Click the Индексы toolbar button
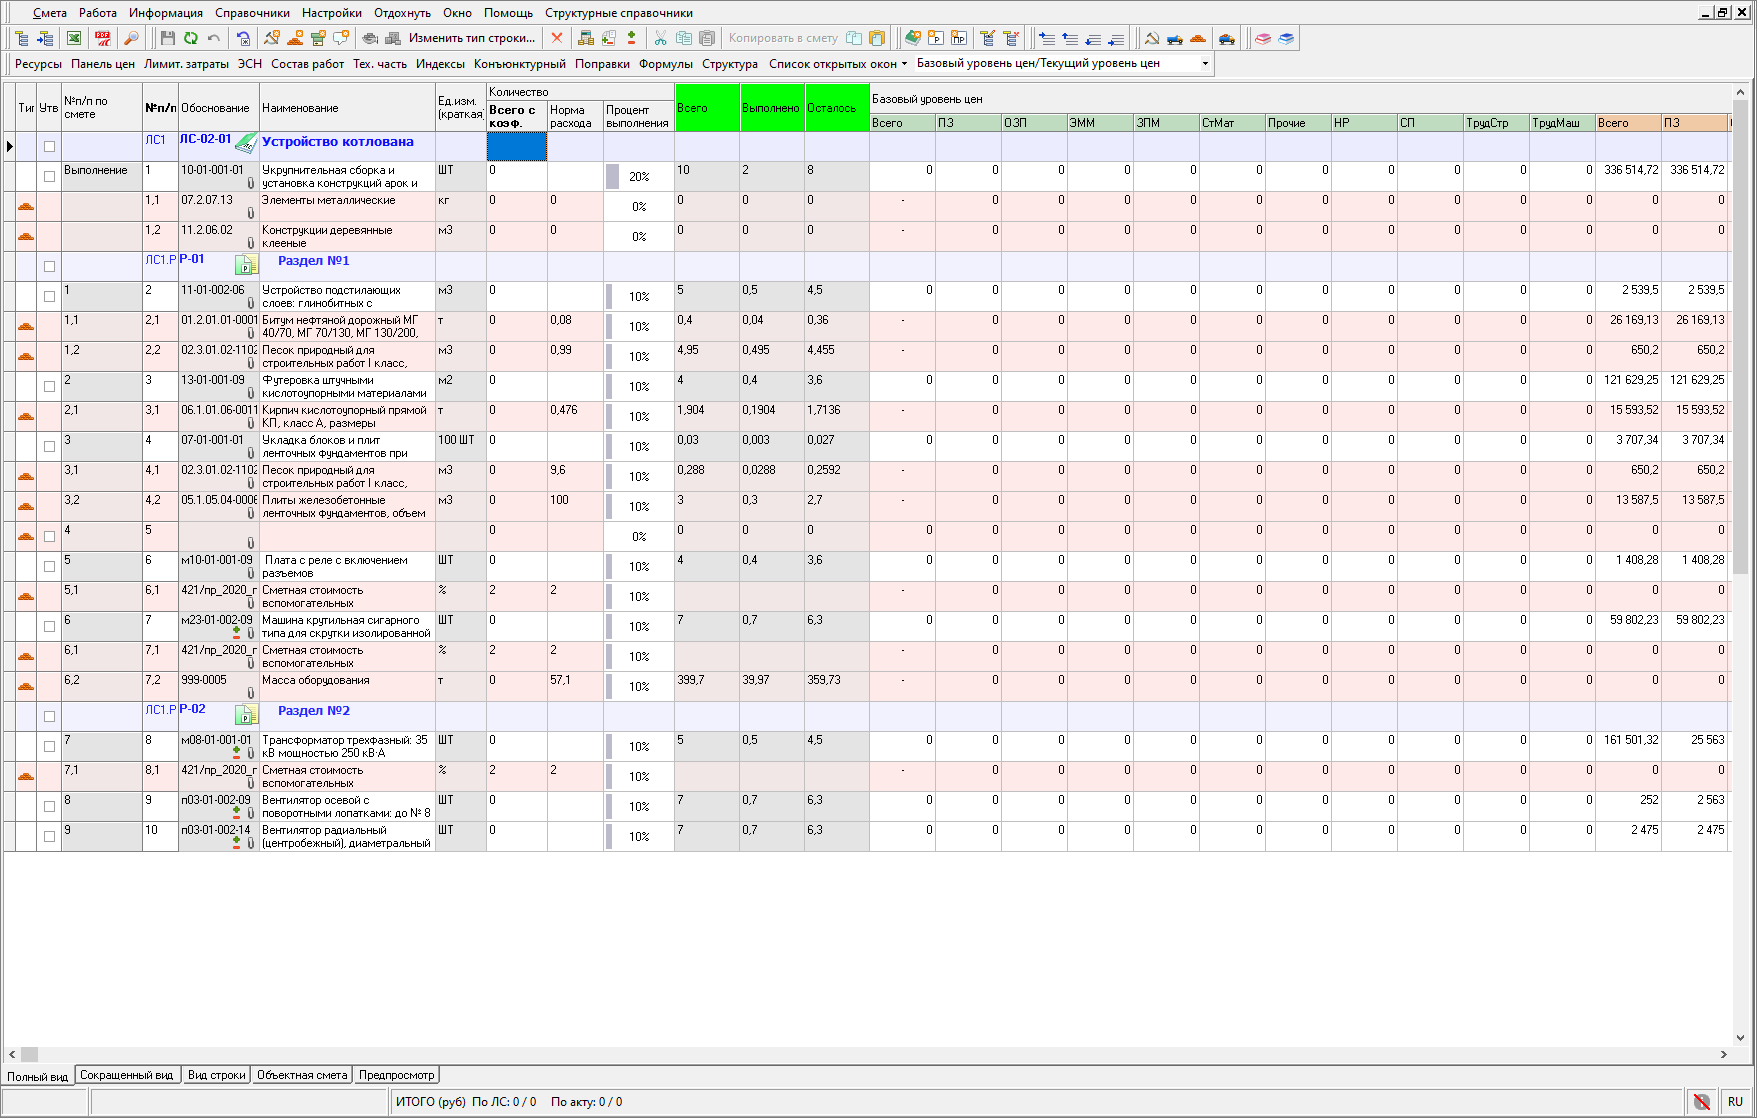Image resolution: width=1757 pixels, height=1118 pixels. click(x=440, y=63)
